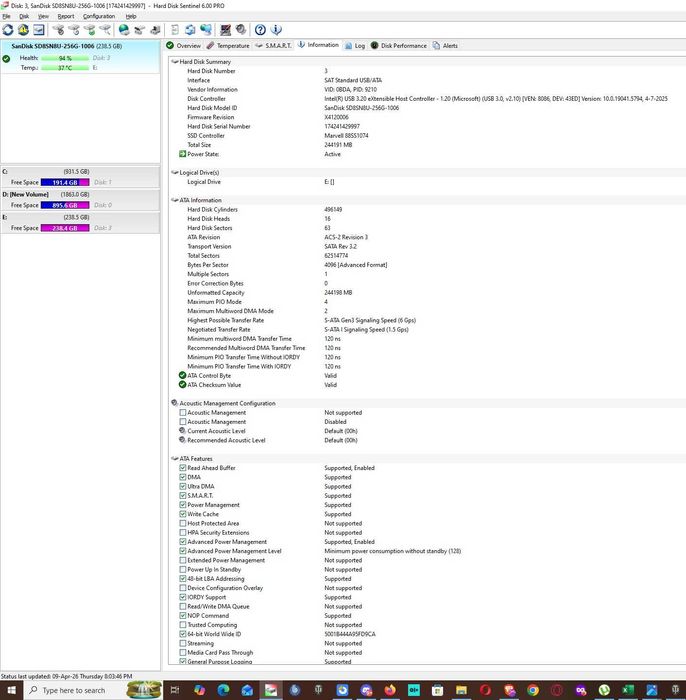Open About with the blue info icon
This screenshot has height=700, width=686.
[276, 30]
